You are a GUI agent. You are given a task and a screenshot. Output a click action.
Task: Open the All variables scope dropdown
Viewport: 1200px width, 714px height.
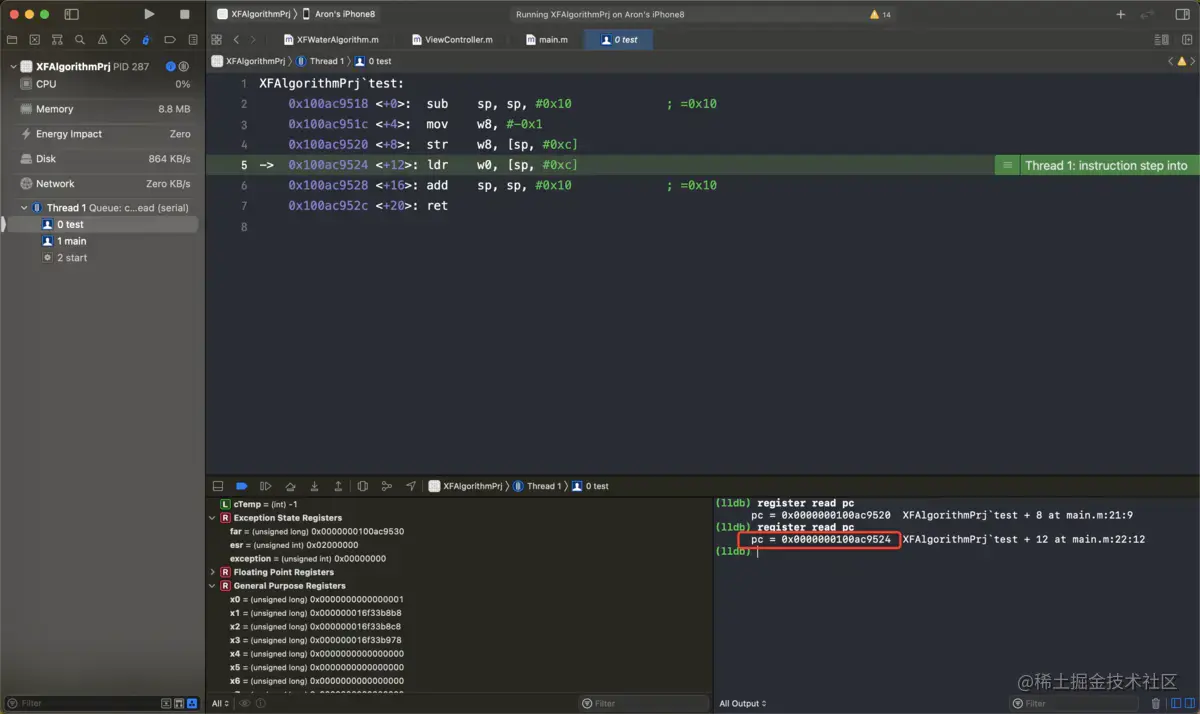221,704
